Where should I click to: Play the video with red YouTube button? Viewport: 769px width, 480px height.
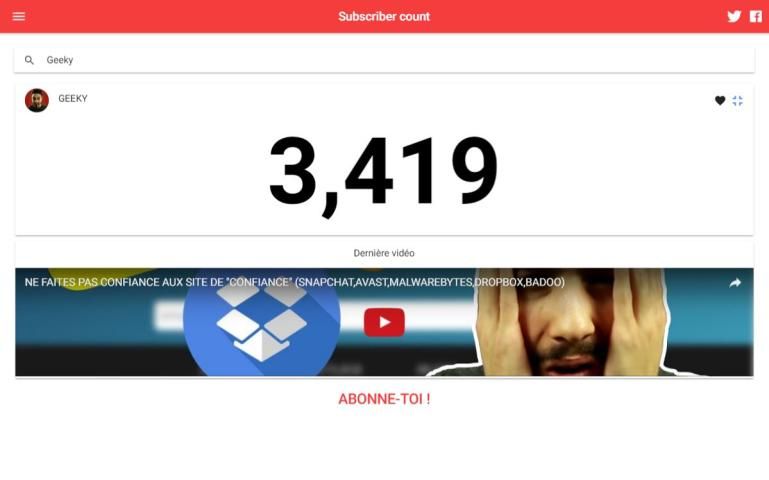384,322
